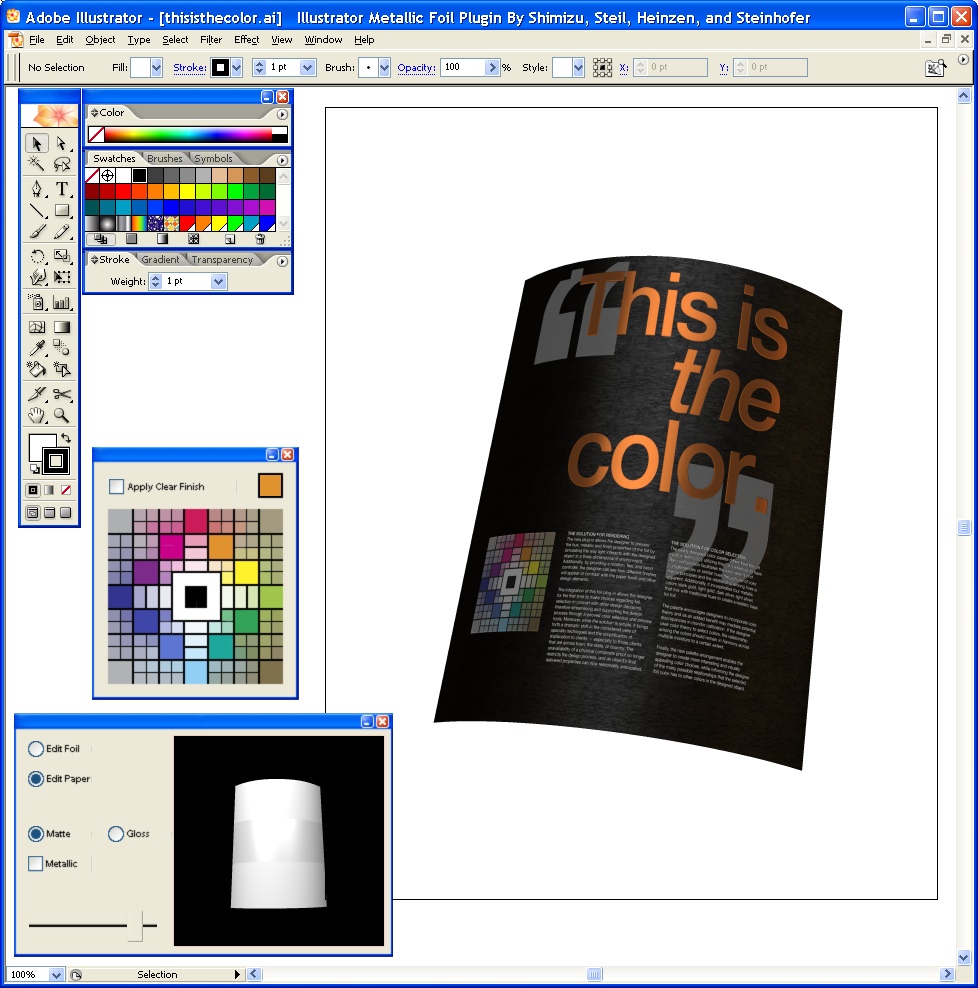978x988 pixels.
Task: Open the Window menu
Action: [x=323, y=40]
